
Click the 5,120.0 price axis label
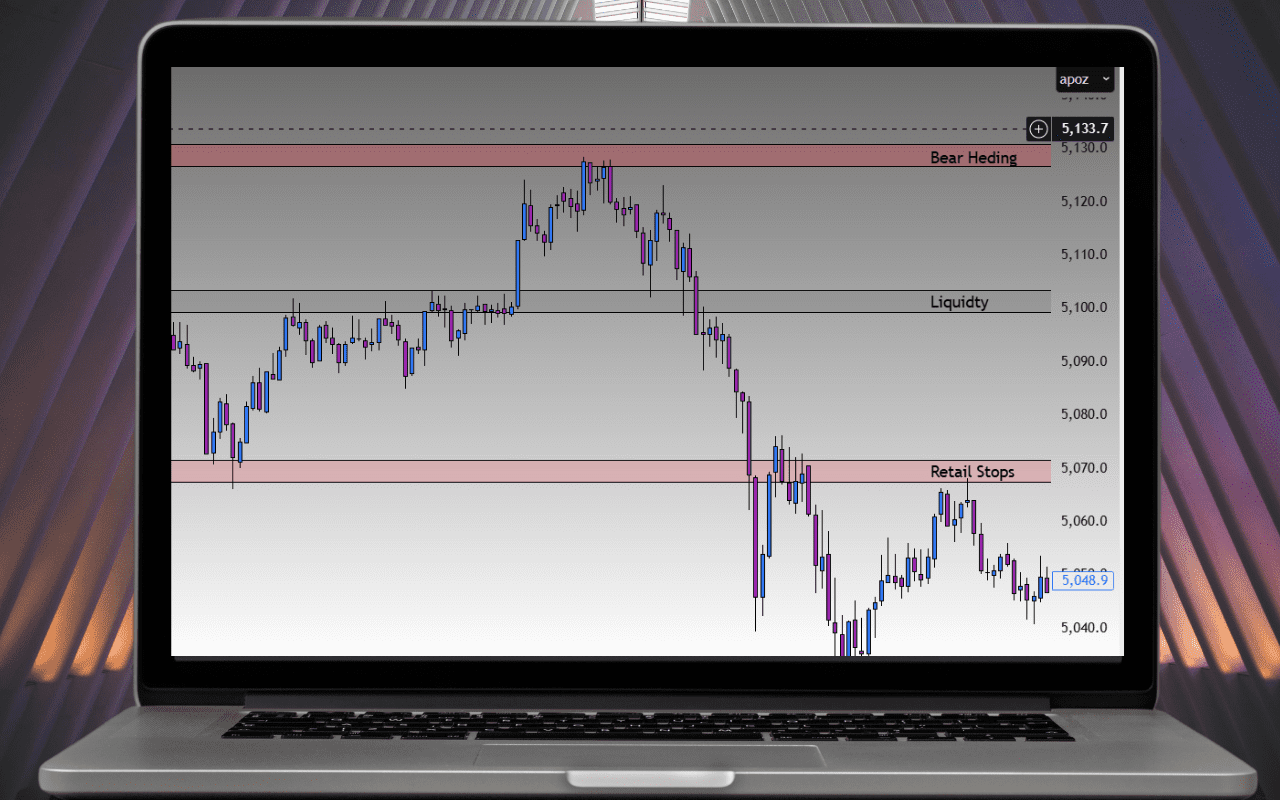(x=1085, y=201)
